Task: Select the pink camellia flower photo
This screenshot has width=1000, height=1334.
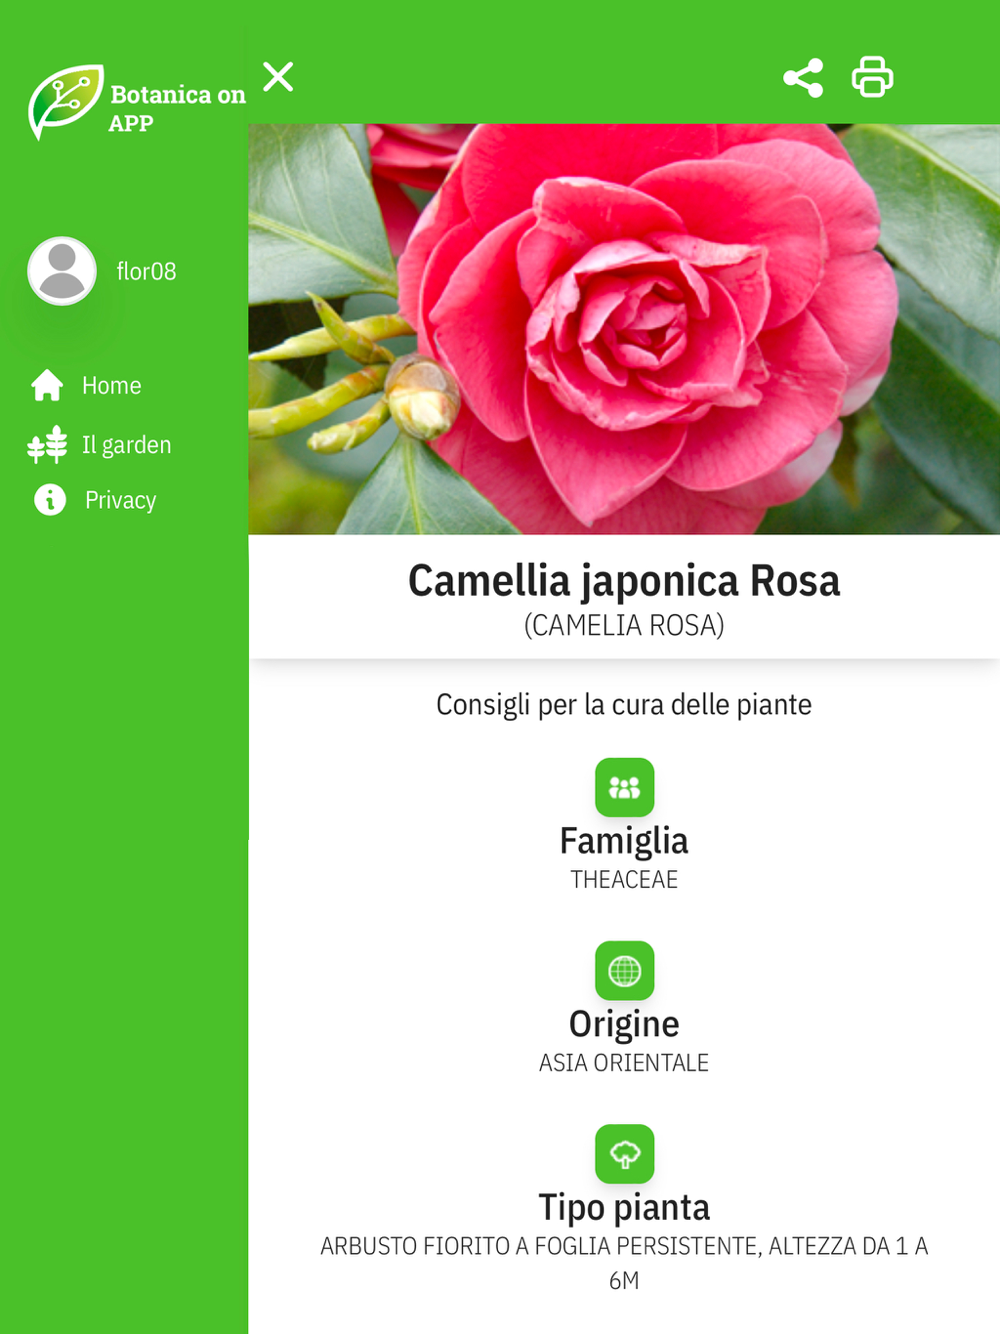Action: tap(624, 329)
